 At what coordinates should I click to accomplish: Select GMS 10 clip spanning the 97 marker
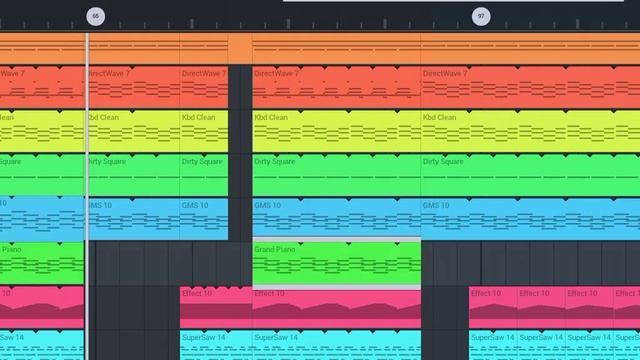pos(531,219)
